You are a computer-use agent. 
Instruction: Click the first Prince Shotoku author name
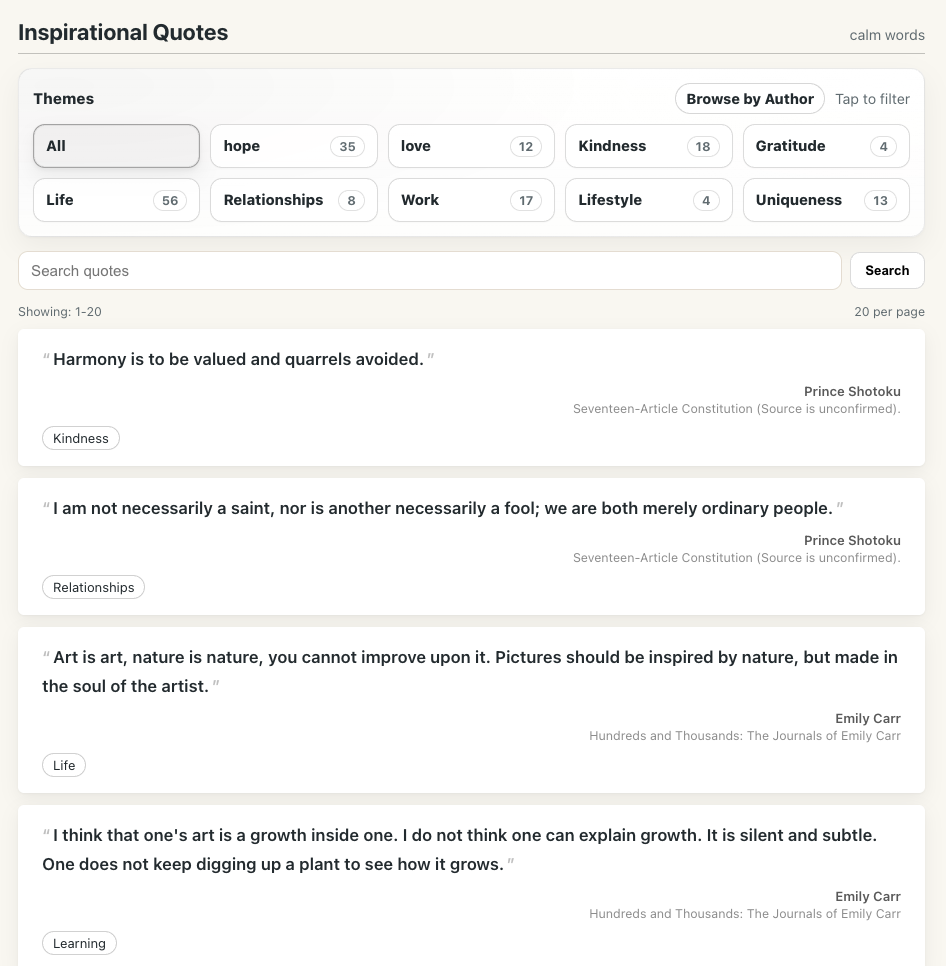pos(852,391)
